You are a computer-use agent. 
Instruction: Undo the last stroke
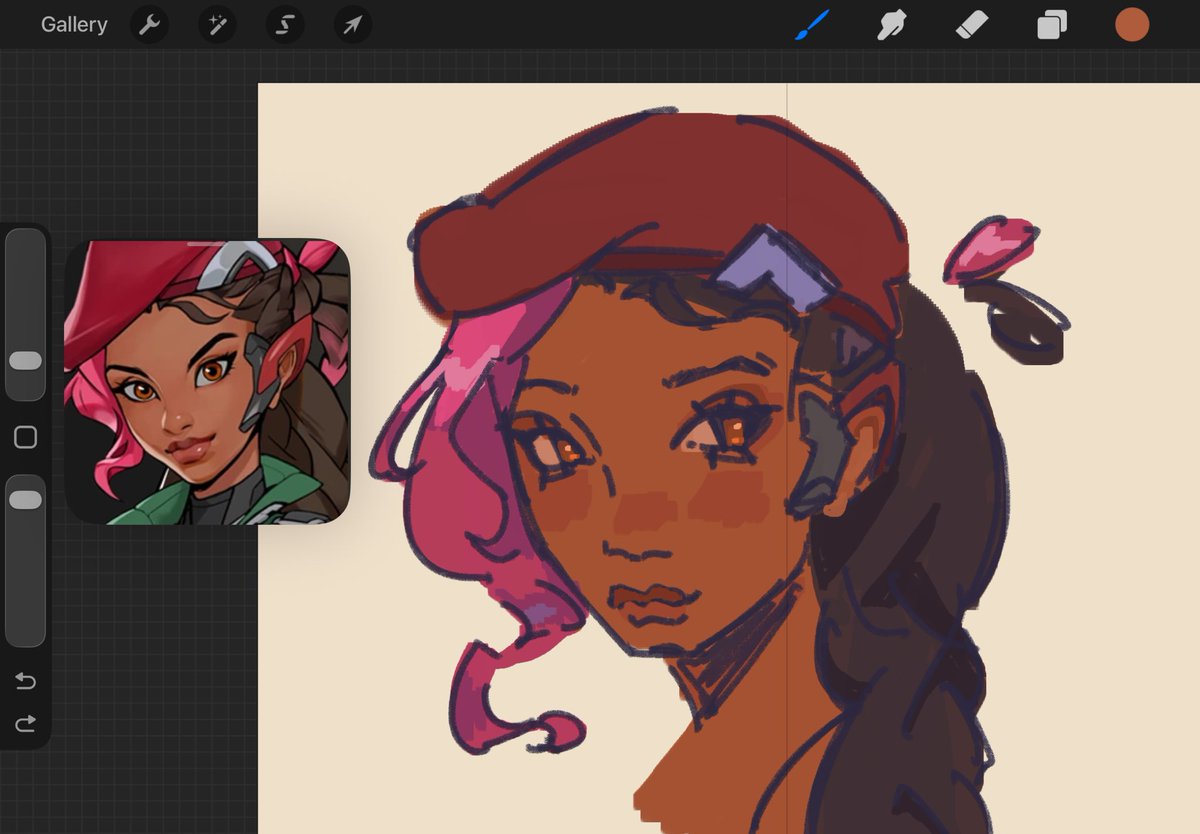tap(25, 682)
